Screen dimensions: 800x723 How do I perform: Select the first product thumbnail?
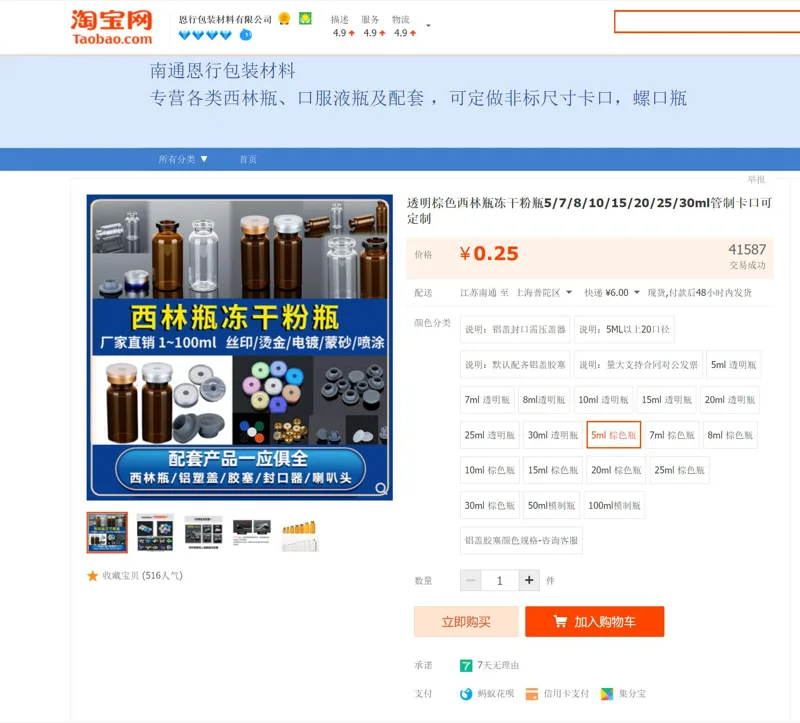107,533
